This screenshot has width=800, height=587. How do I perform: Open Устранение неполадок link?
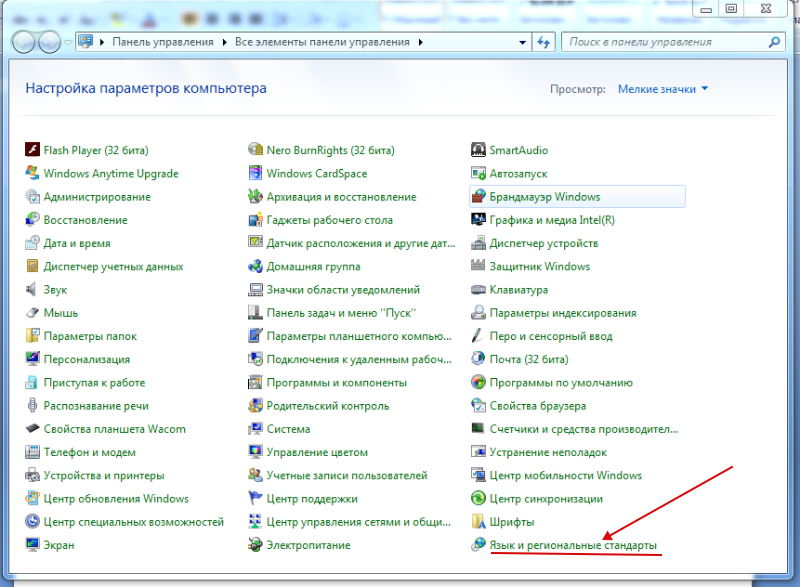tap(548, 452)
